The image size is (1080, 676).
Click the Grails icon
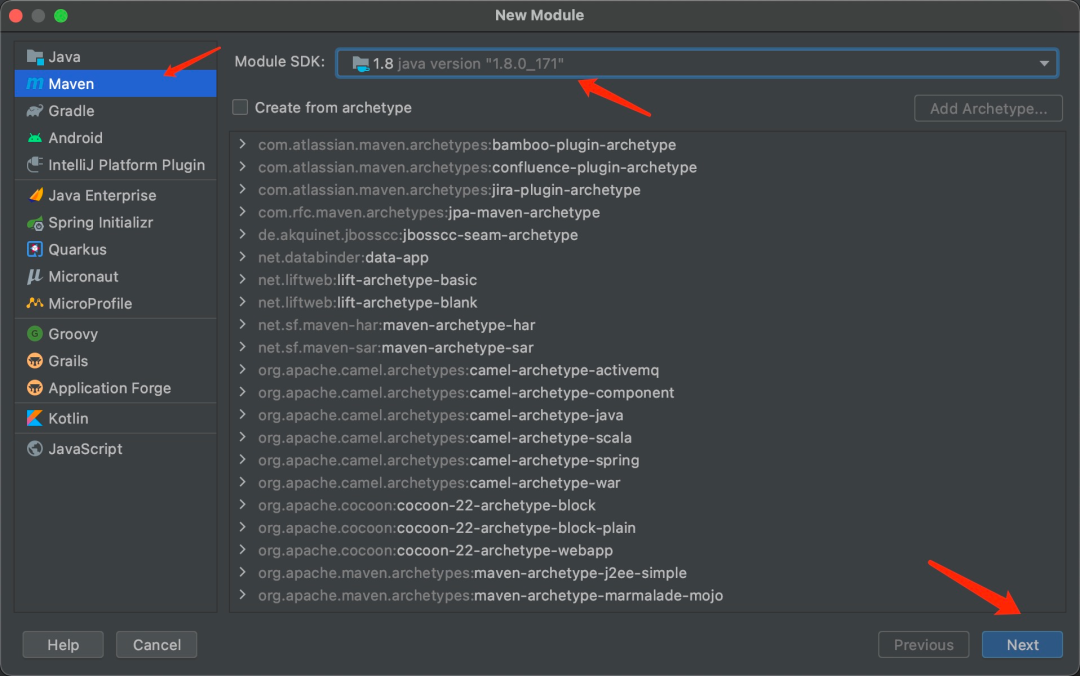coord(34,360)
